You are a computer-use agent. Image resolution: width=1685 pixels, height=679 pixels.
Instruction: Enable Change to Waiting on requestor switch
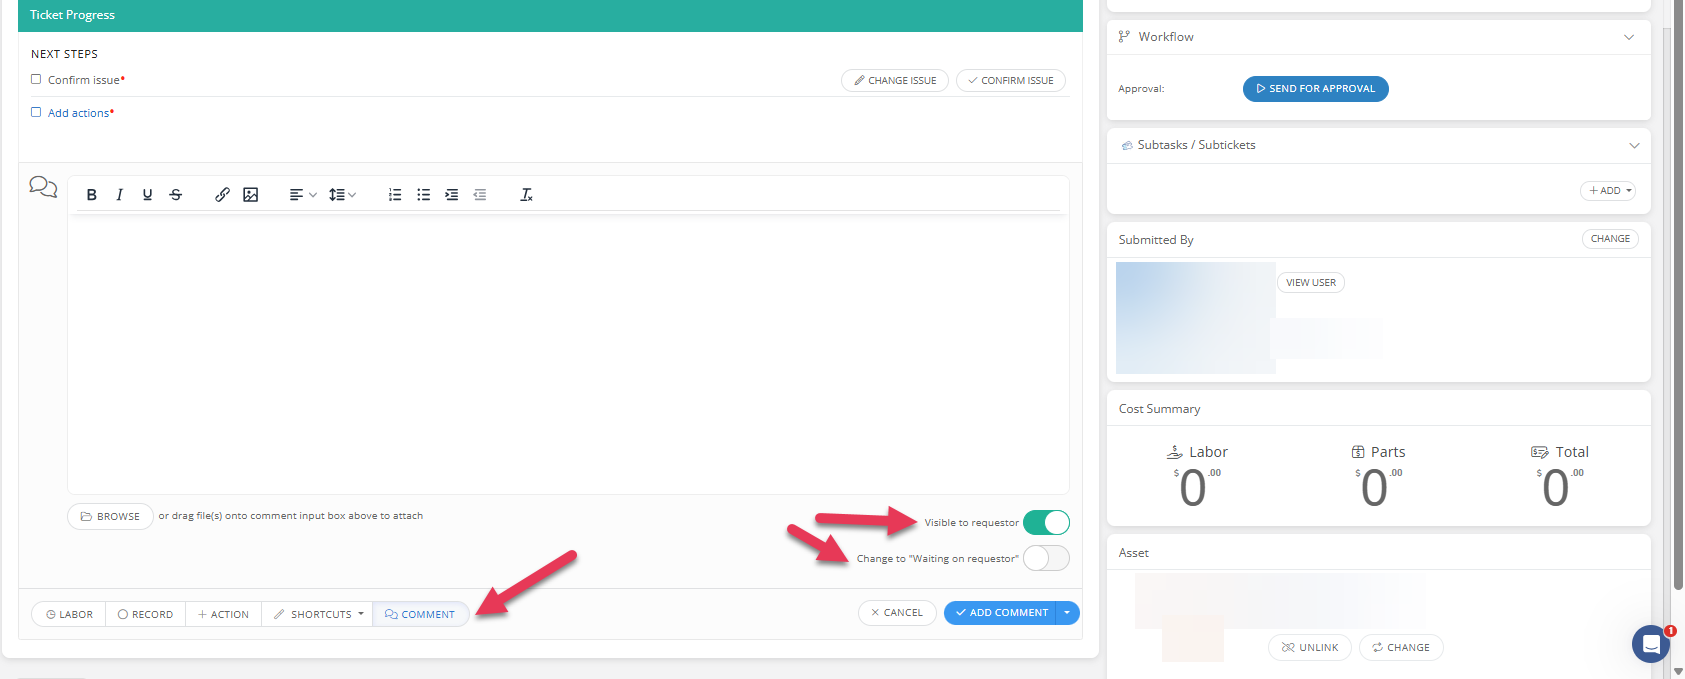tap(1046, 558)
